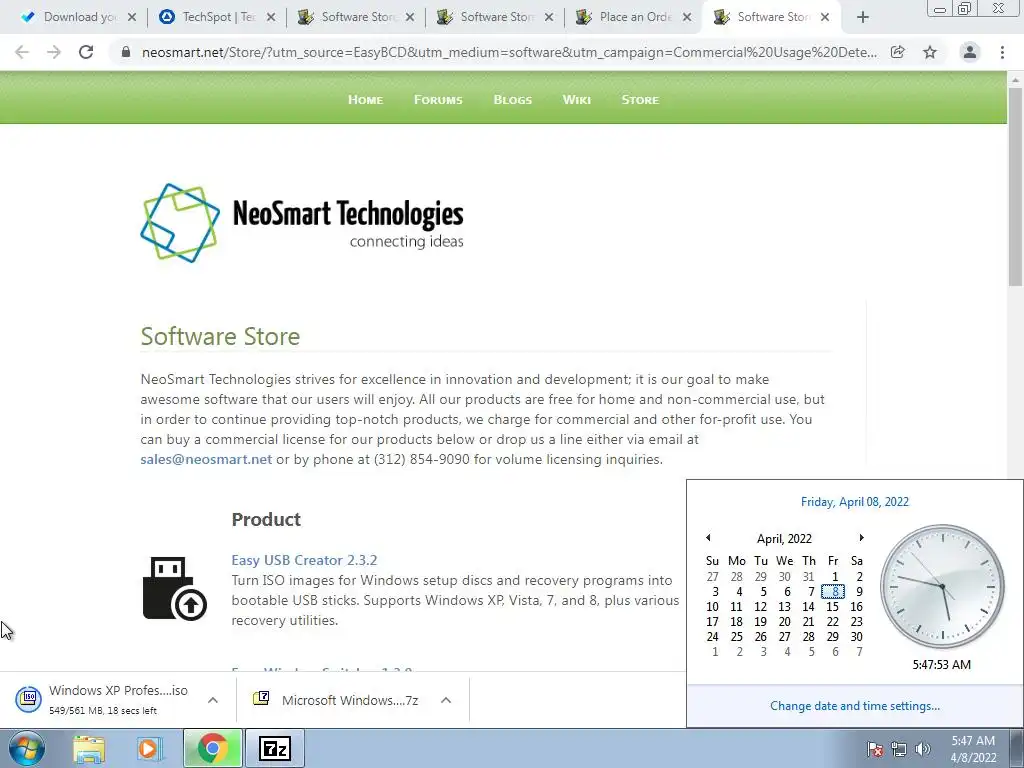Image resolution: width=1024 pixels, height=768 pixels.
Task: Click the Windows XP ISO download file icon
Action: point(29,699)
